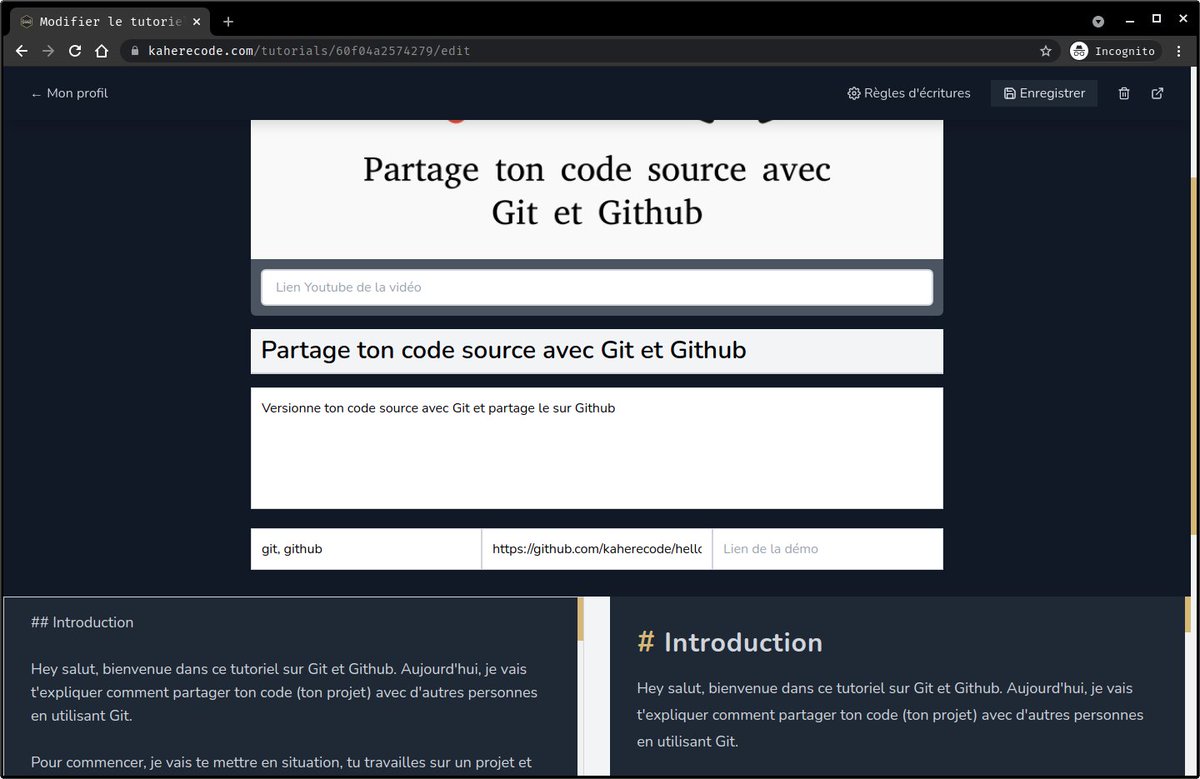Image resolution: width=1200 pixels, height=779 pixels.
Task: Minimize the browser window
Action: [1129, 19]
